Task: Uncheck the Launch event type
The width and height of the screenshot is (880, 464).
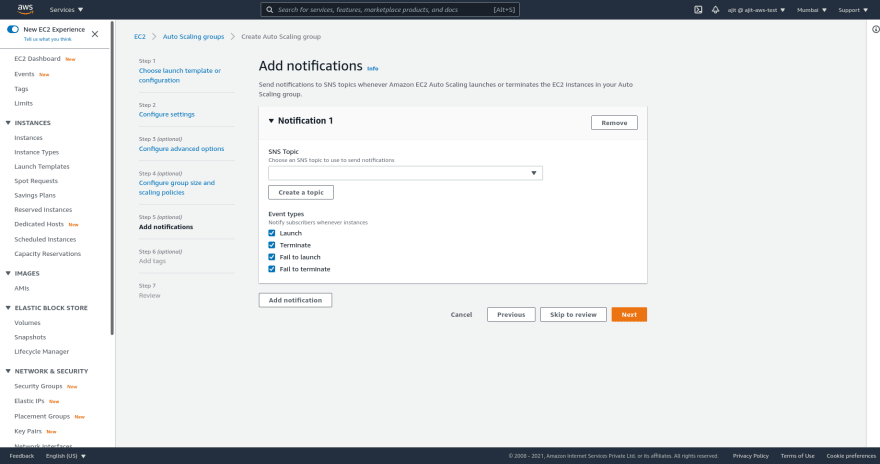Action: (272, 233)
